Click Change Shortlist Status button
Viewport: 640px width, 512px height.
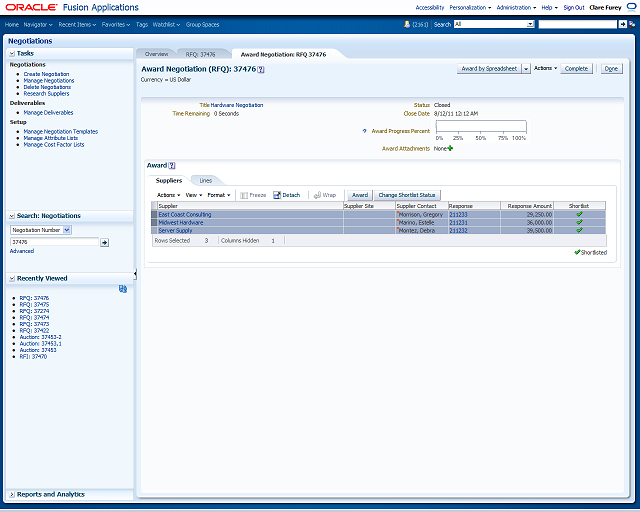(x=407, y=195)
